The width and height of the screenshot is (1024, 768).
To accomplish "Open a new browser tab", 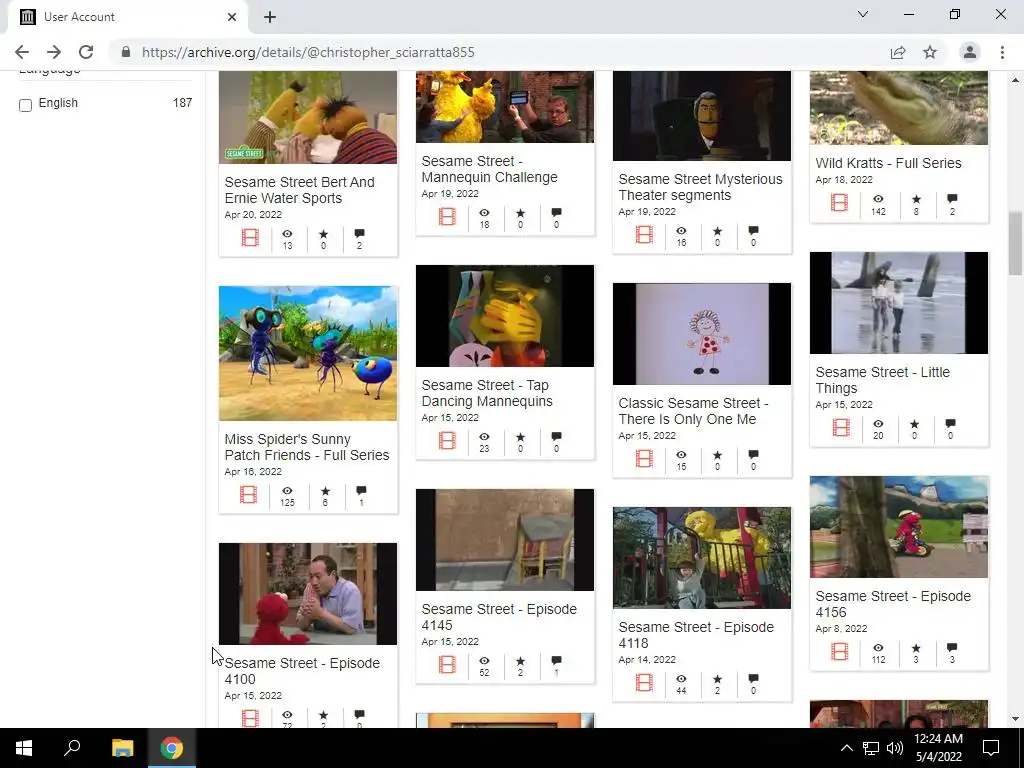I will (270, 18).
